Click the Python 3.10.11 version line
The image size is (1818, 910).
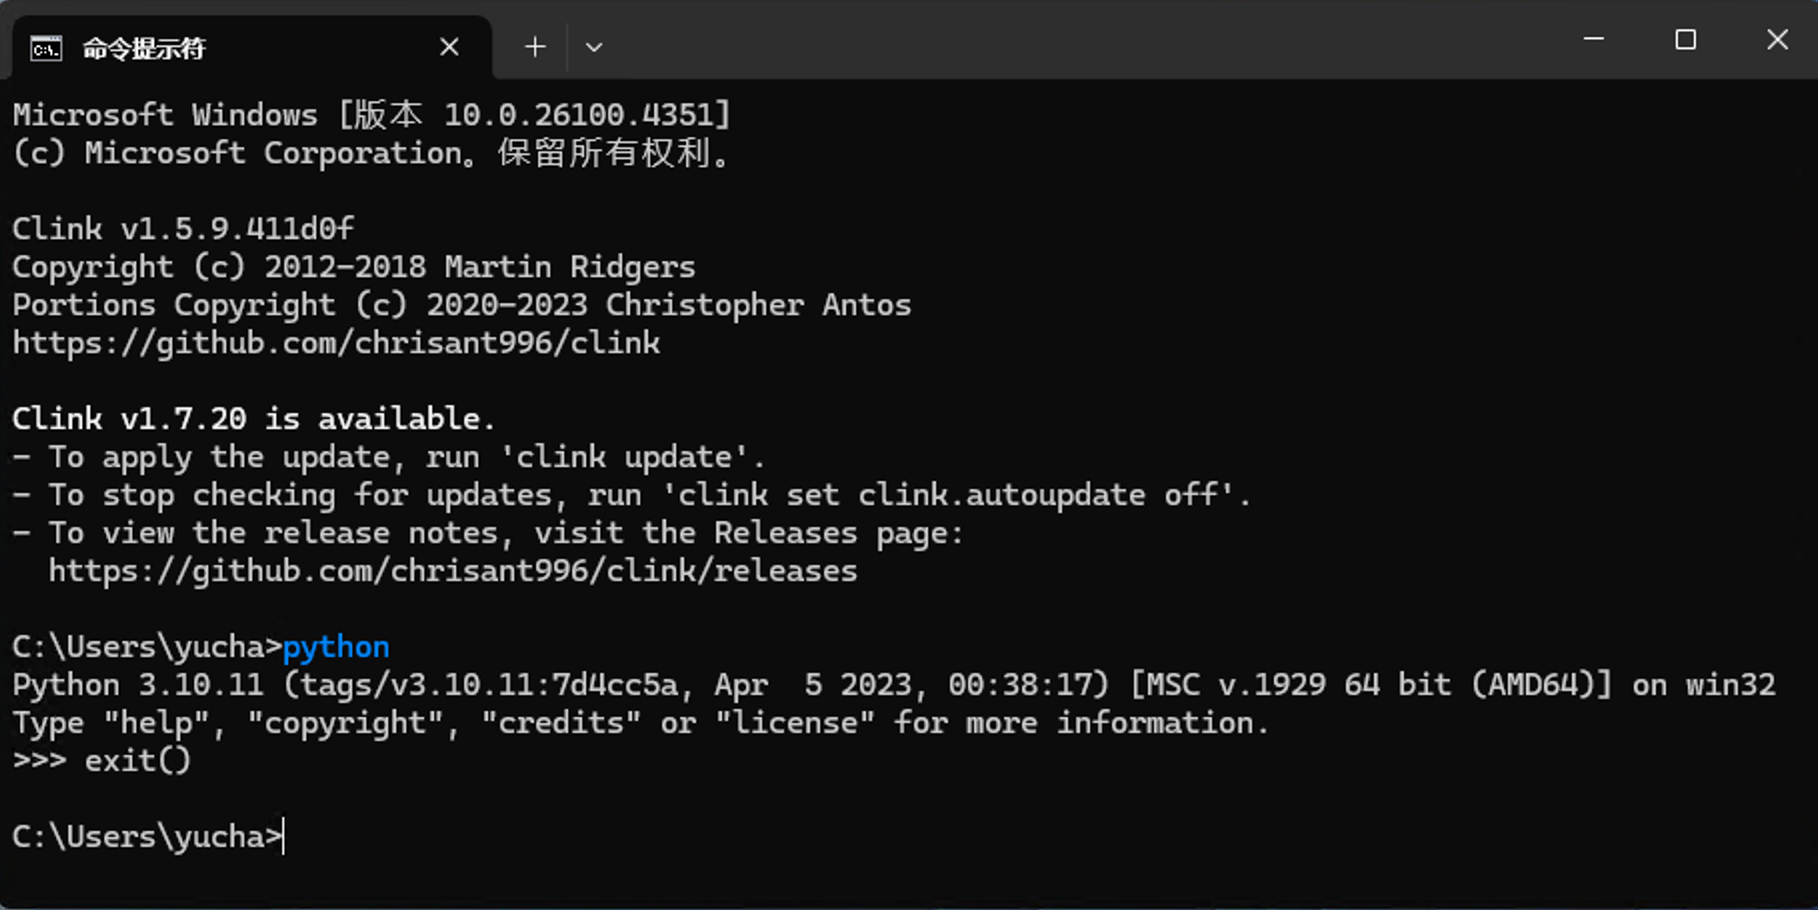(894, 685)
